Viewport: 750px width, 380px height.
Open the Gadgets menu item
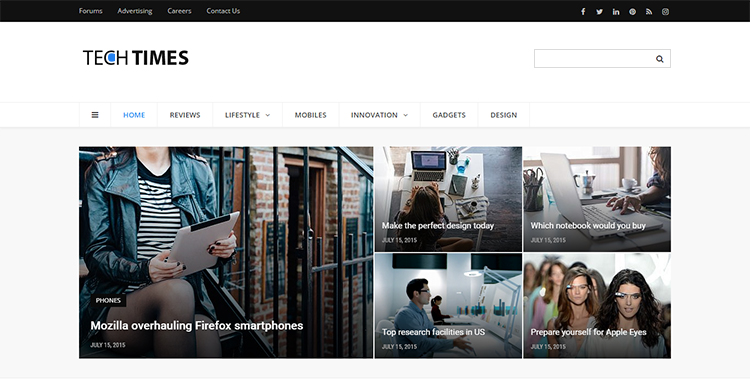coord(449,115)
